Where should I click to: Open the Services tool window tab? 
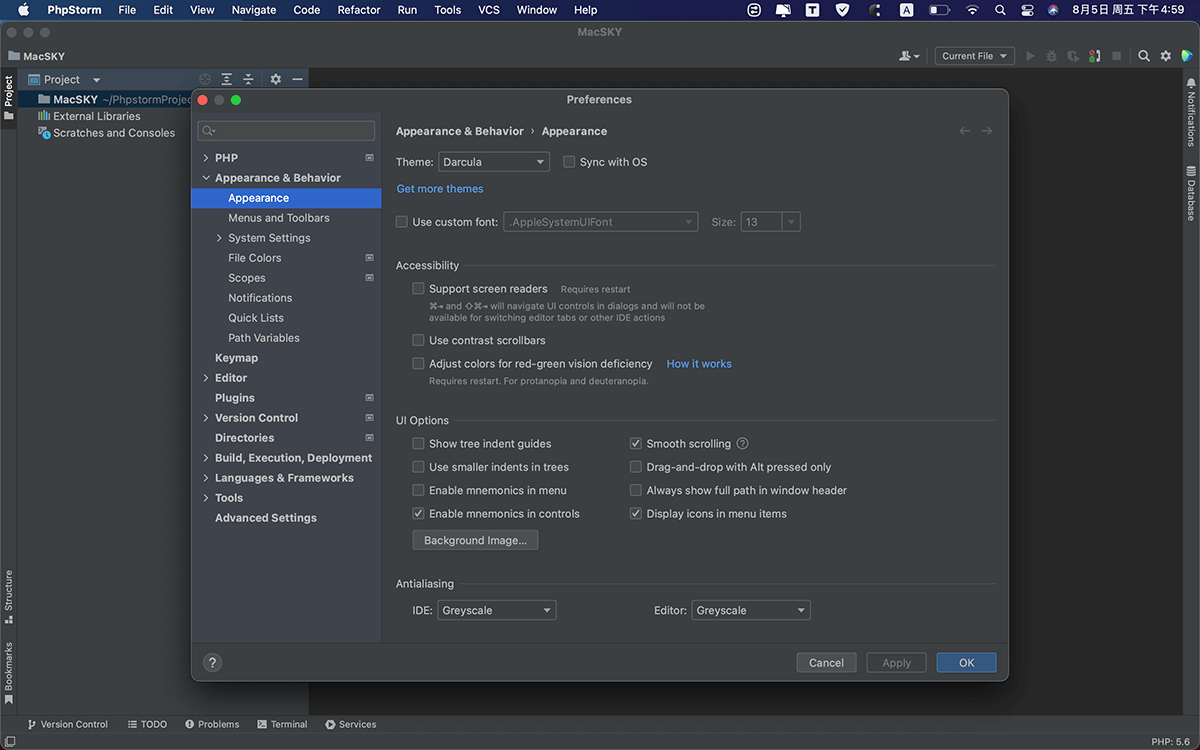(350, 724)
